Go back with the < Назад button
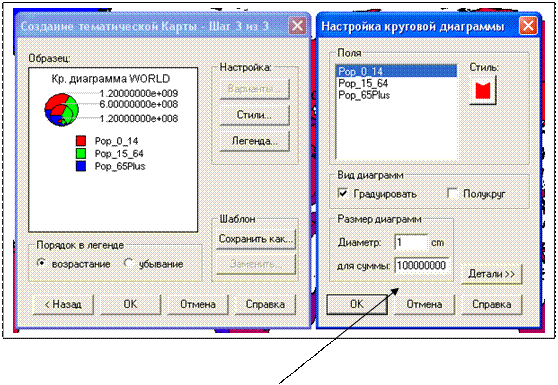 [x=63, y=304]
